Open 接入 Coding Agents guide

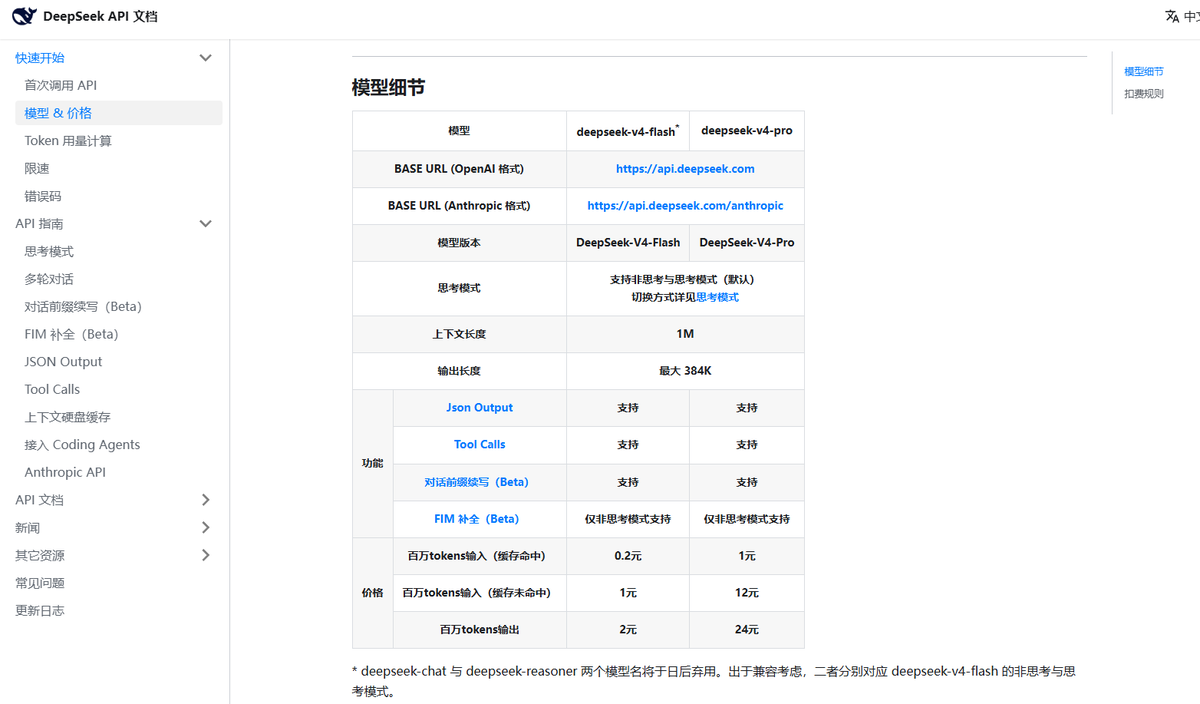pos(82,445)
